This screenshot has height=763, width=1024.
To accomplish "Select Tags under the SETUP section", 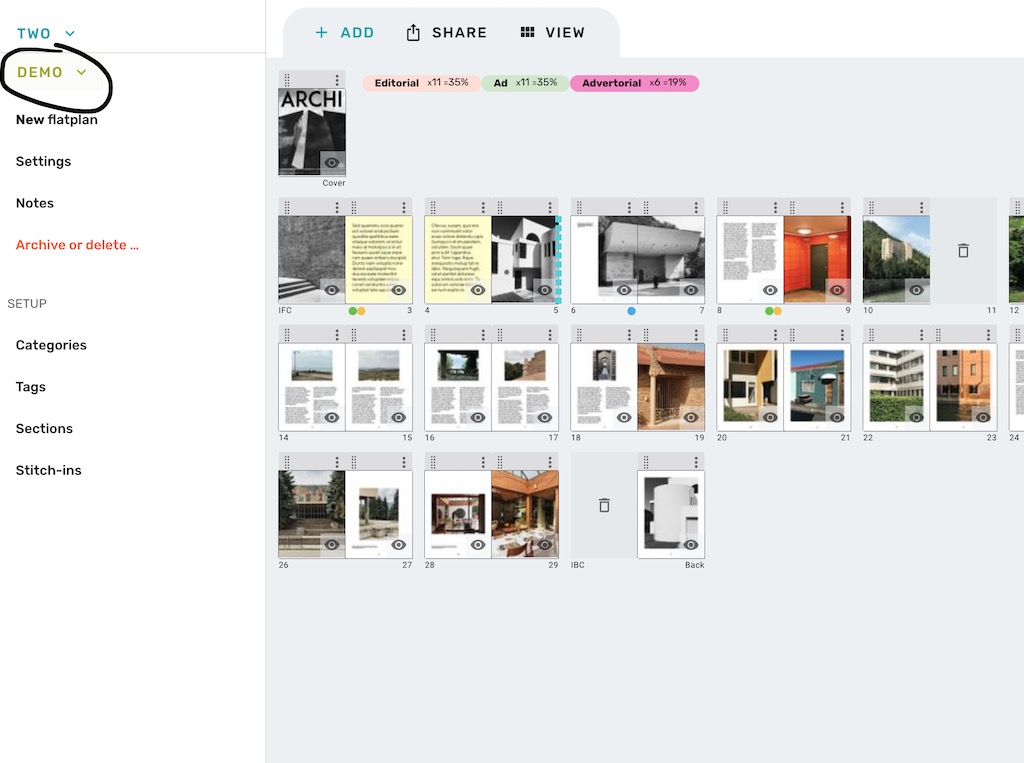I will click(30, 387).
